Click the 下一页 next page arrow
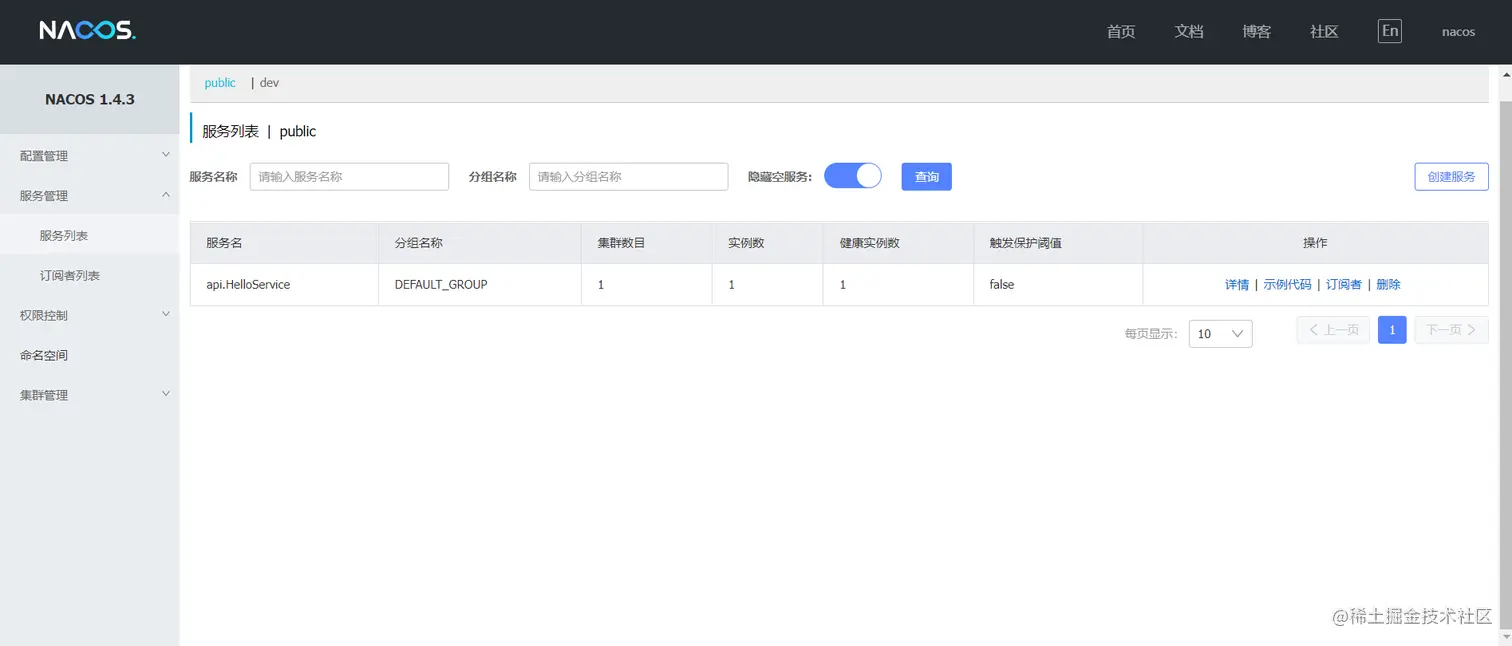 [1451, 330]
